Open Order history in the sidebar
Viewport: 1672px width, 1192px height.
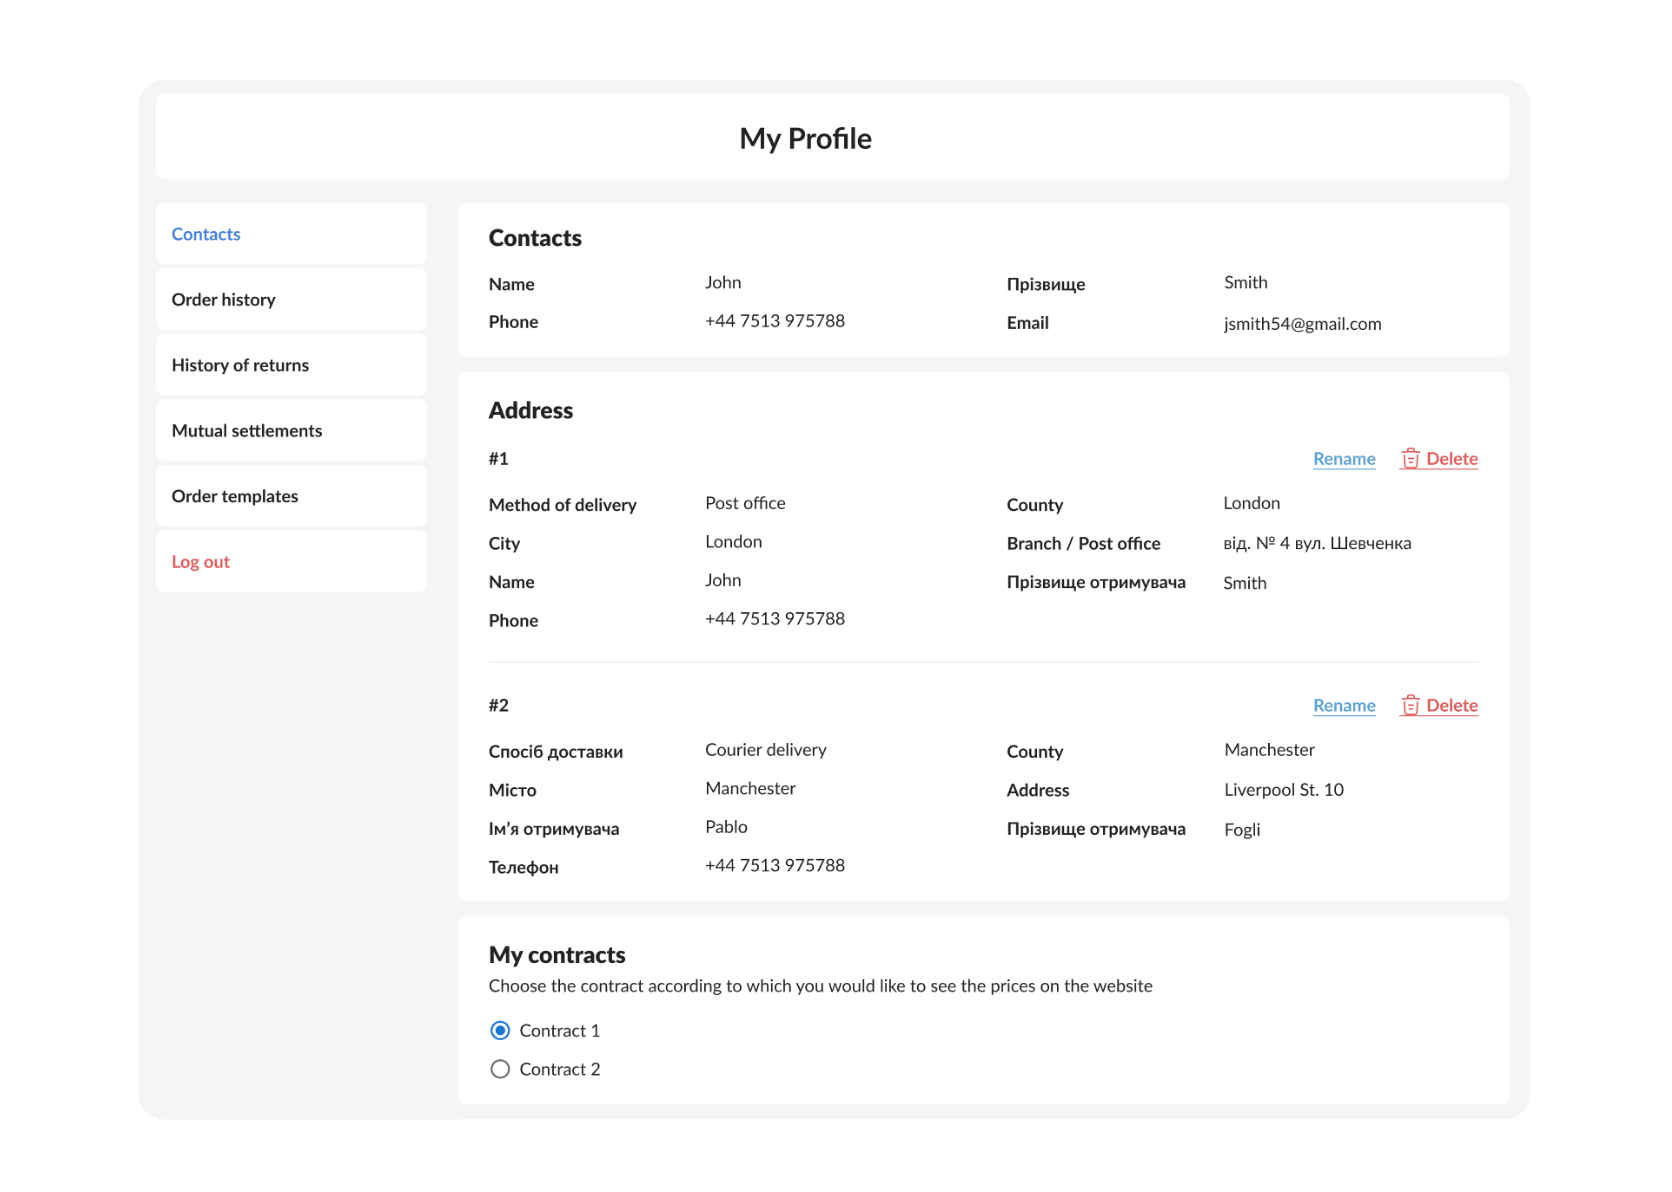(x=291, y=299)
